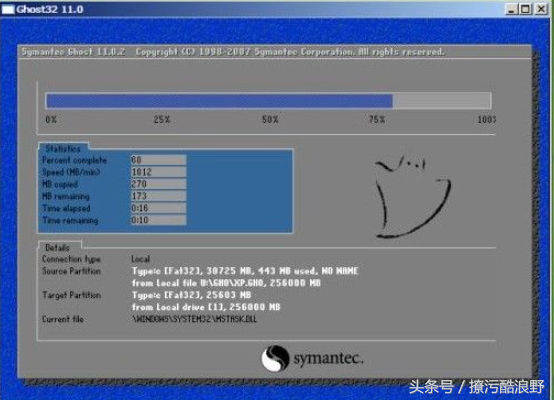Click the "MB copied" label
The width and height of the screenshot is (554, 400).
[60, 184]
